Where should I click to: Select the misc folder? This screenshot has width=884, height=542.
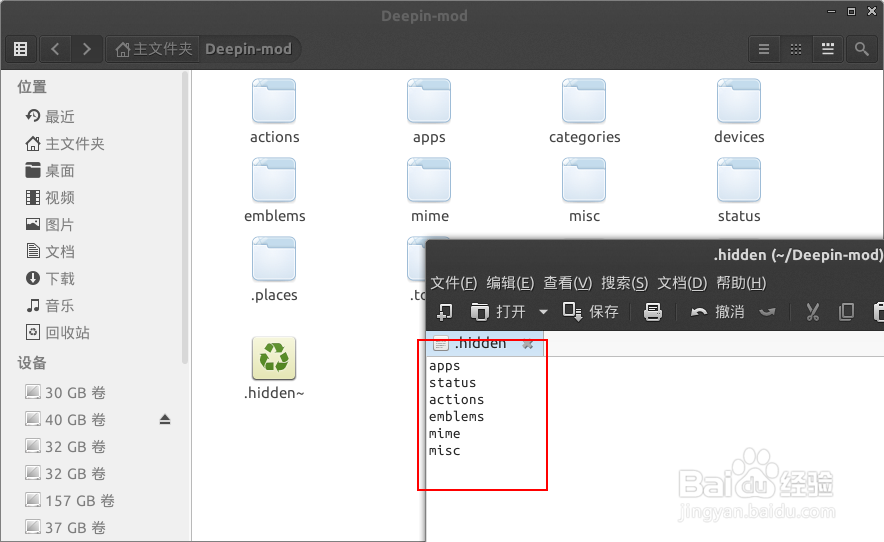coord(584,191)
